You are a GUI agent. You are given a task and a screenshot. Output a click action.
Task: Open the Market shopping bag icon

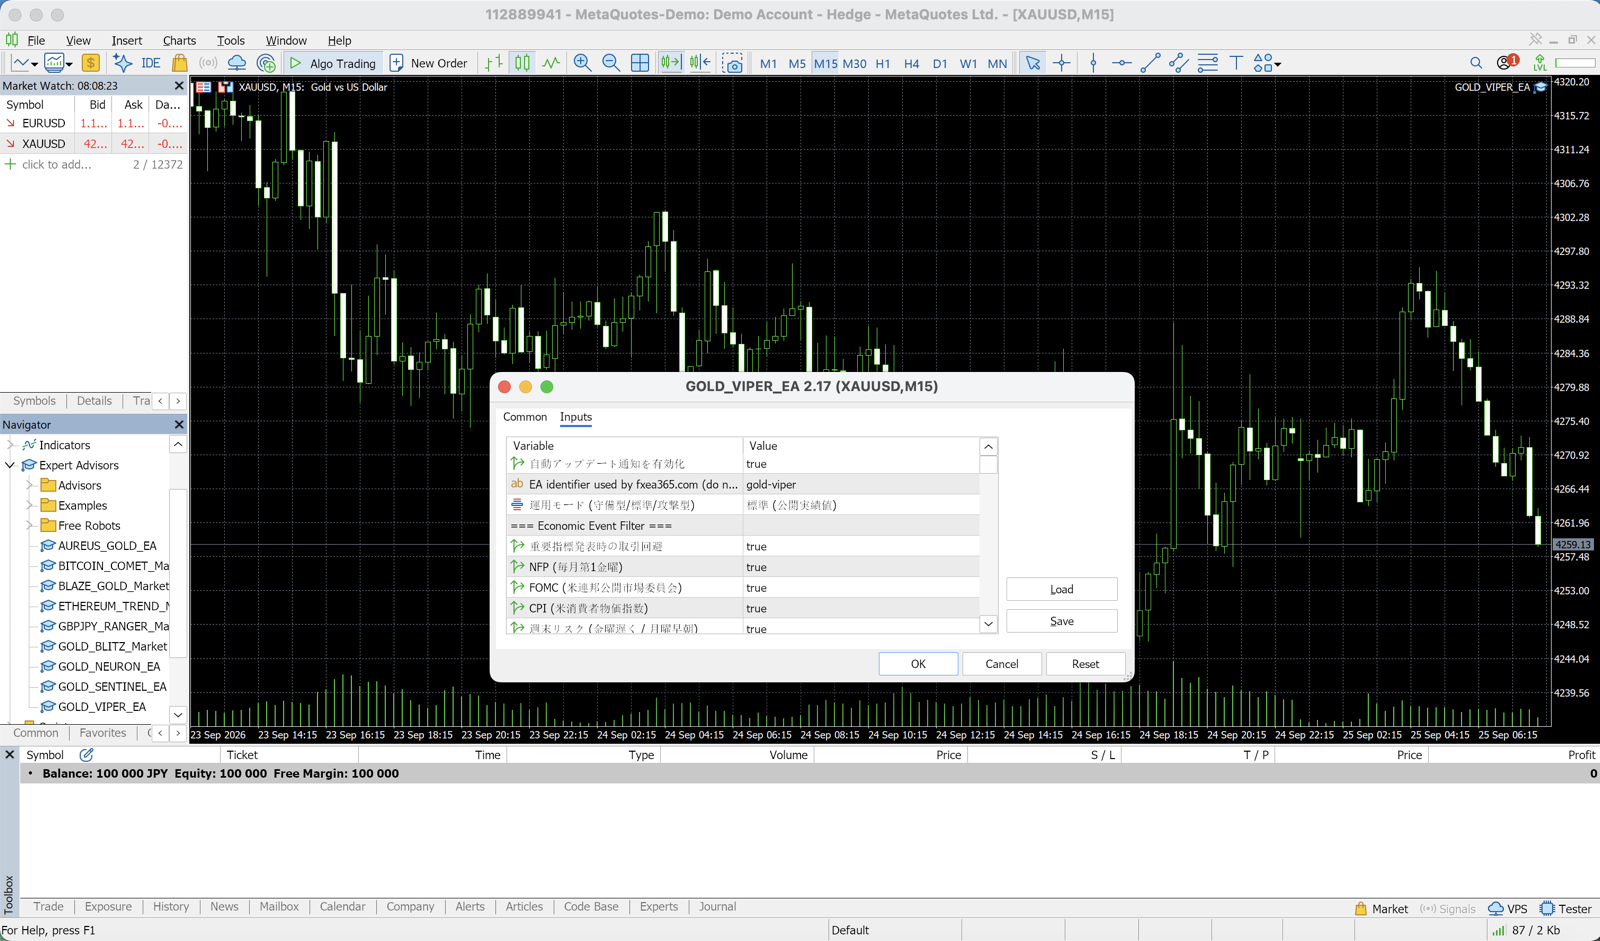(x=180, y=63)
